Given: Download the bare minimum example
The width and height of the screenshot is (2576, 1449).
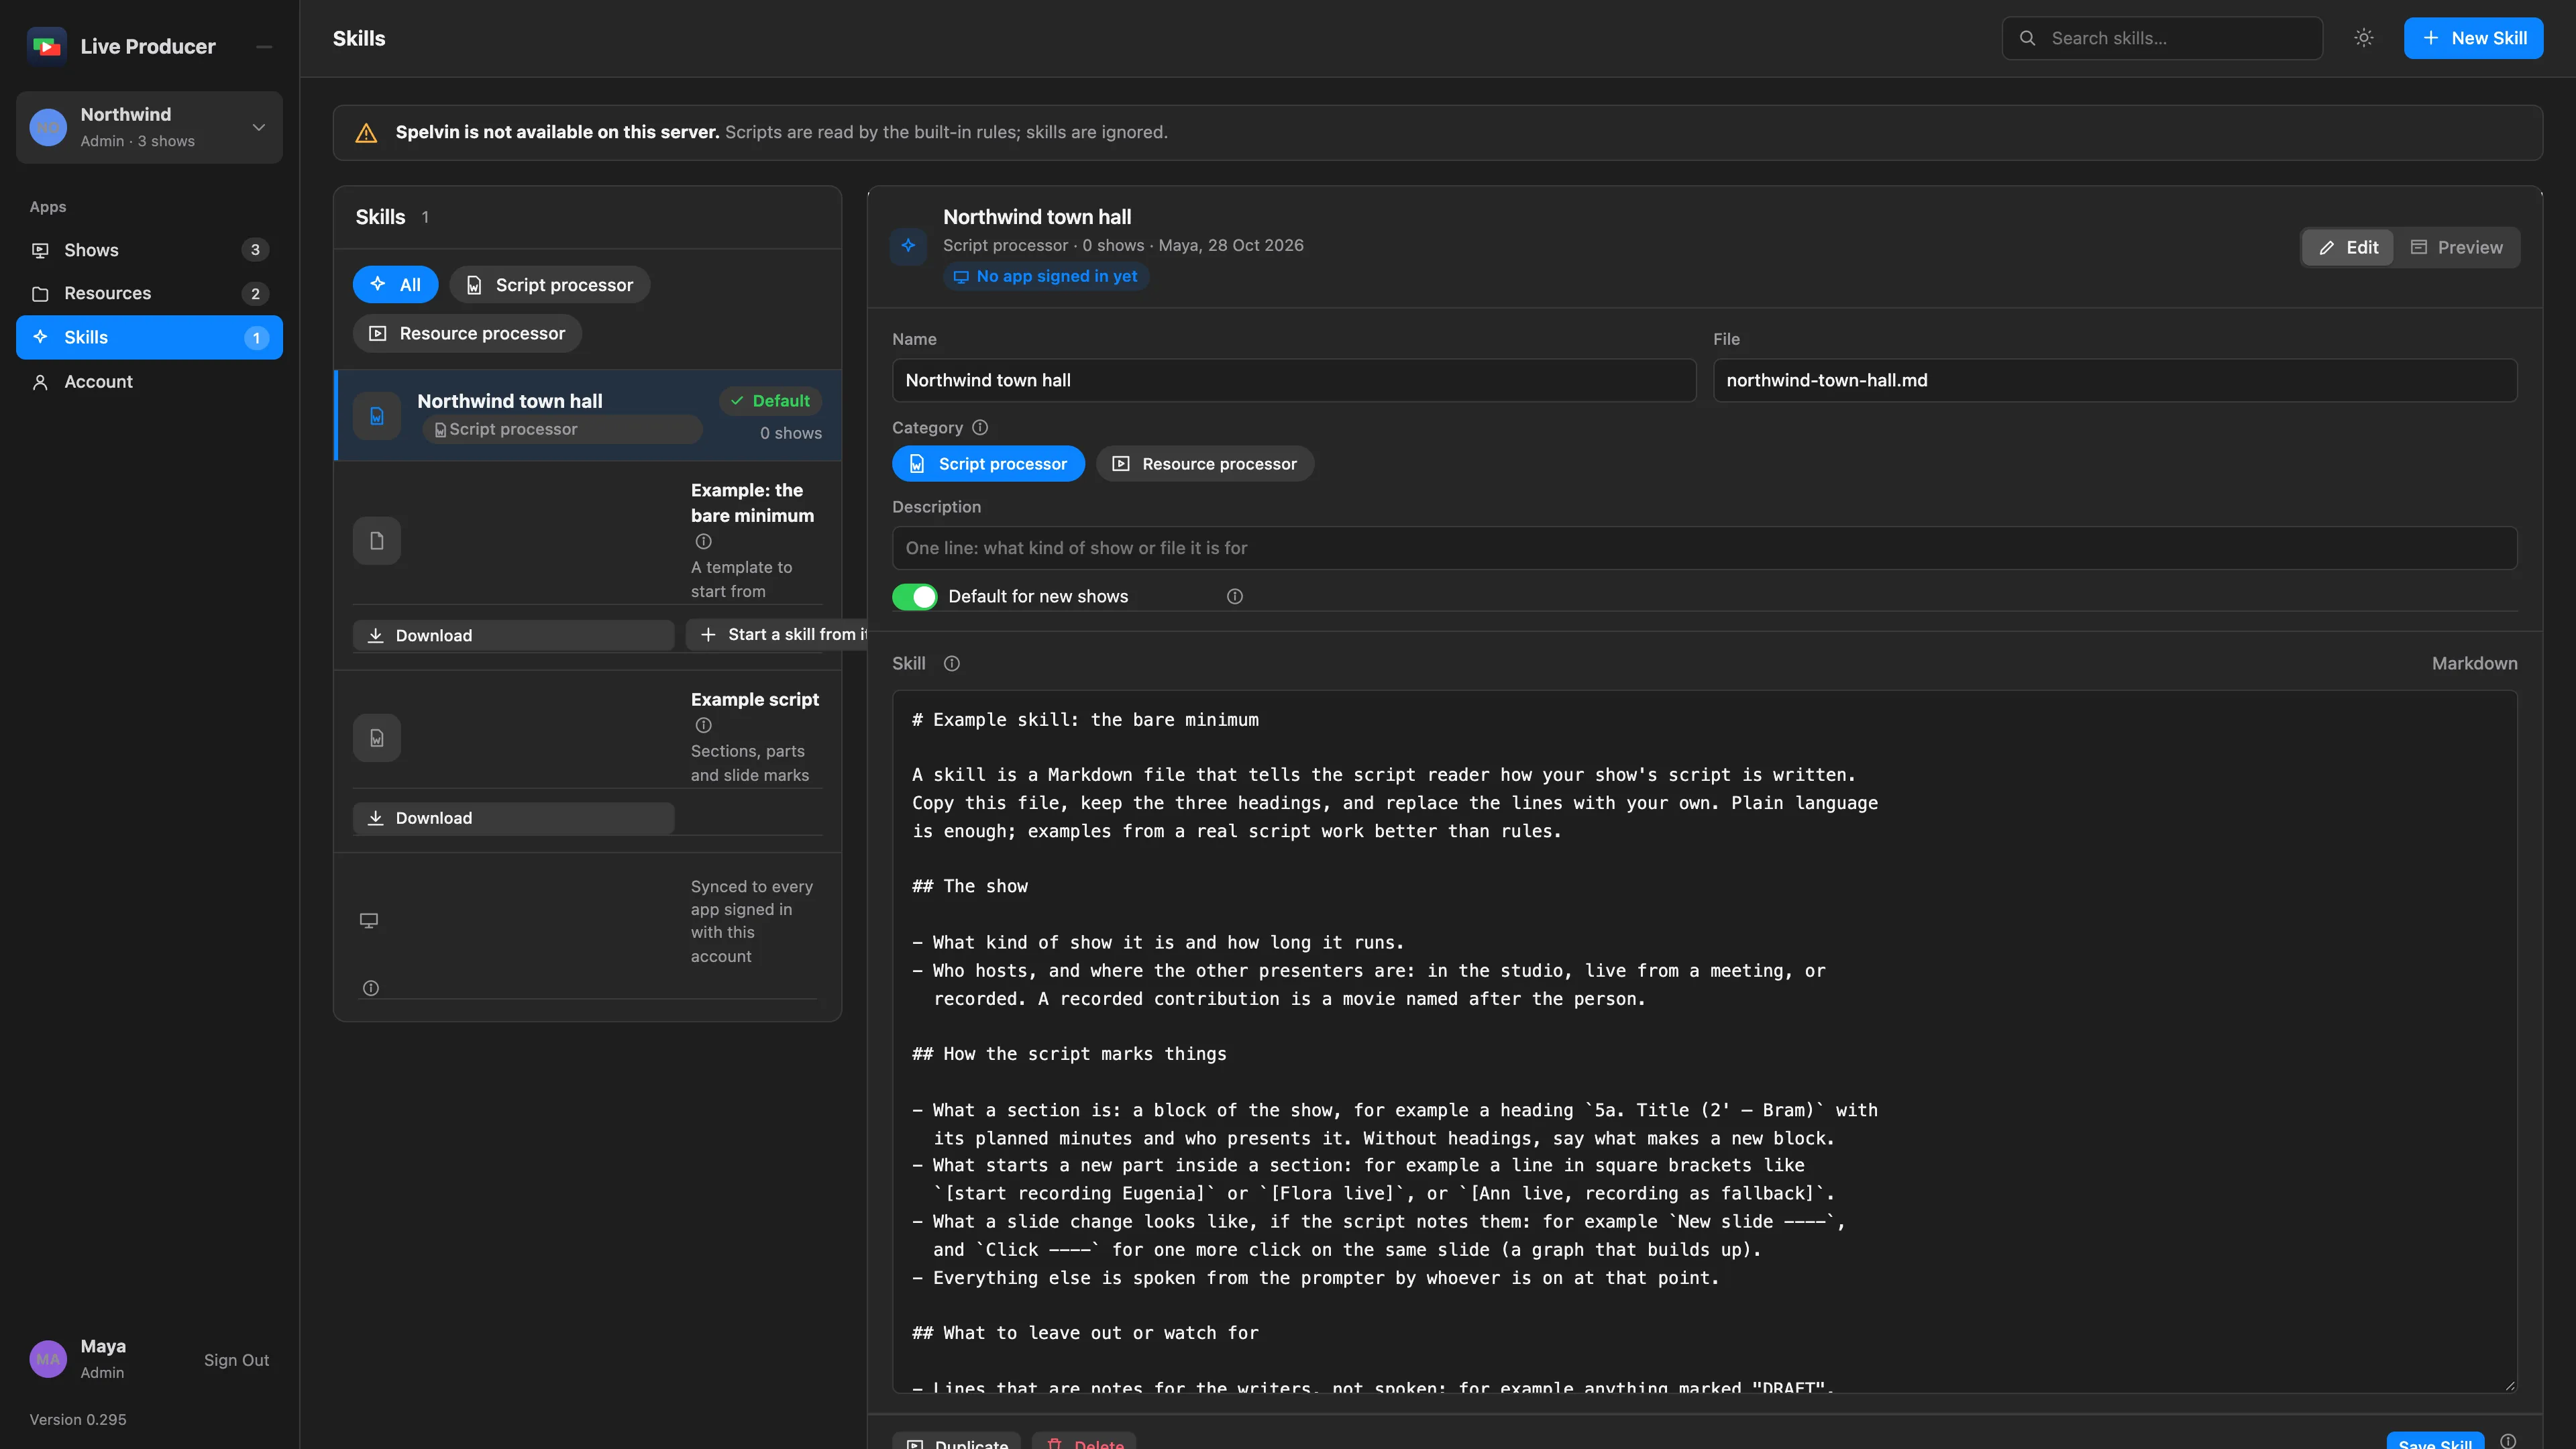Looking at the screenshot, I should 514,635.
